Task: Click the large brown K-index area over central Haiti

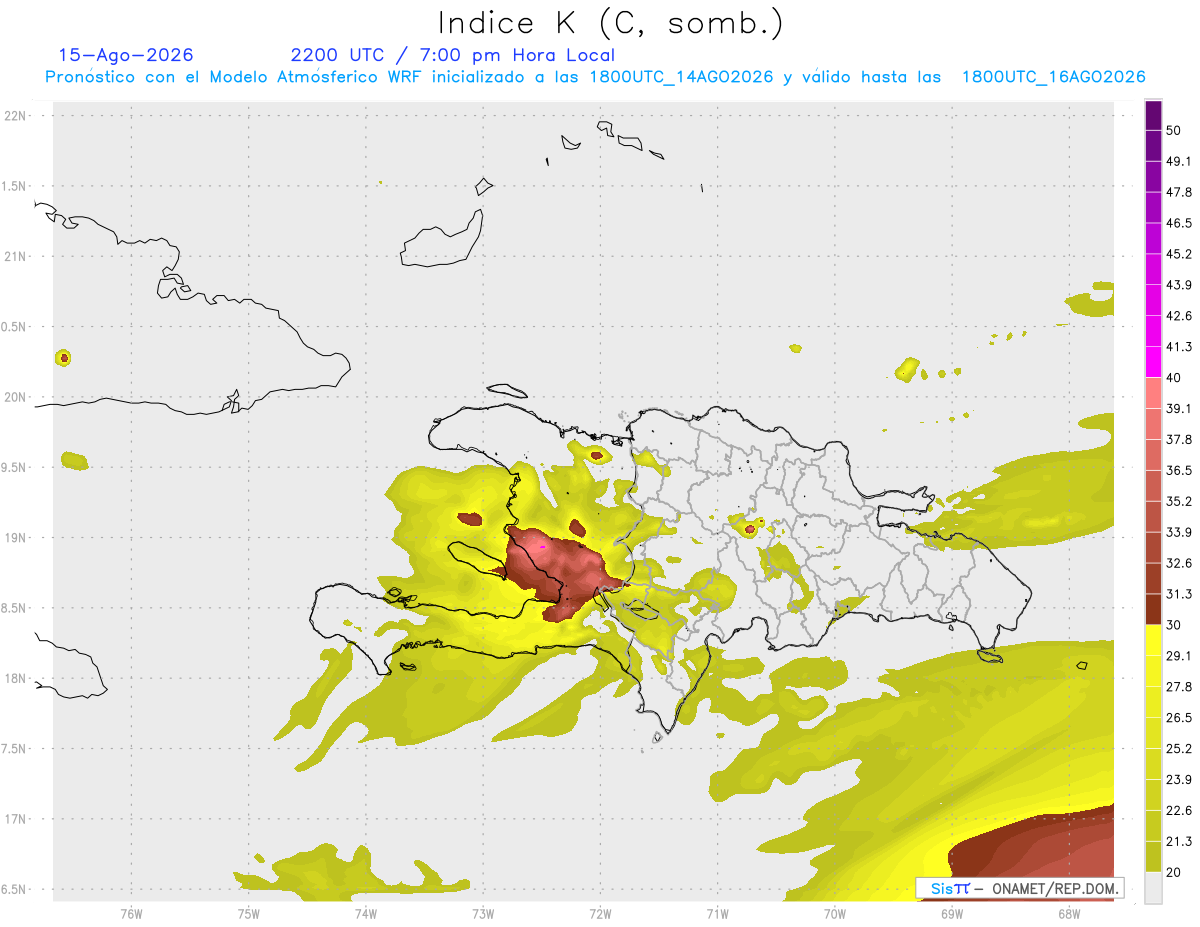Action: pyautogui.click(x=560, y=571)
